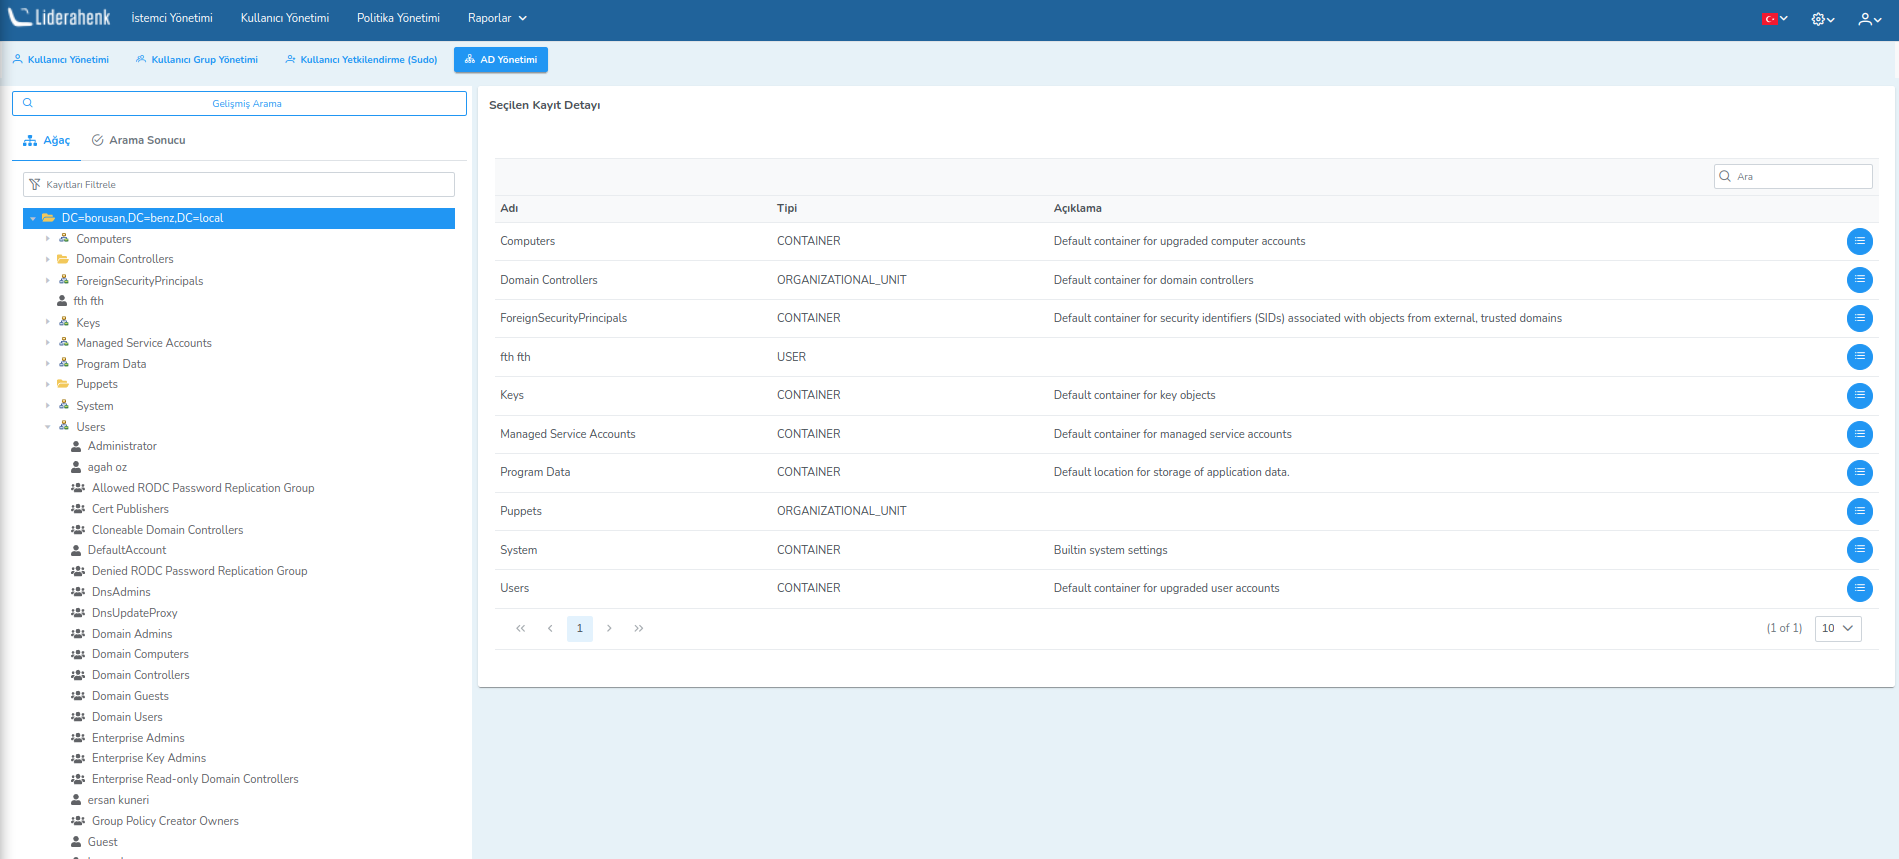Viewport: 1899px width, 859px height.
Task: Click details icon for fth fth row
Action: click(x=1859, y=357)
